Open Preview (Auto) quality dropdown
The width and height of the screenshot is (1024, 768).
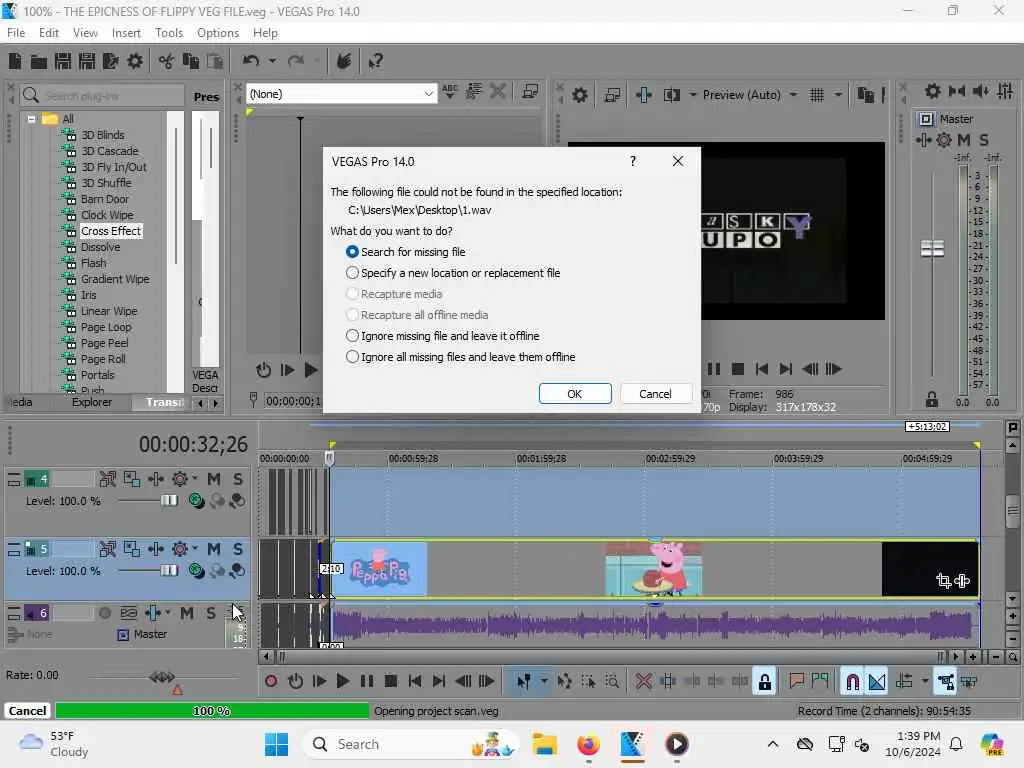[x=793, y=95]
